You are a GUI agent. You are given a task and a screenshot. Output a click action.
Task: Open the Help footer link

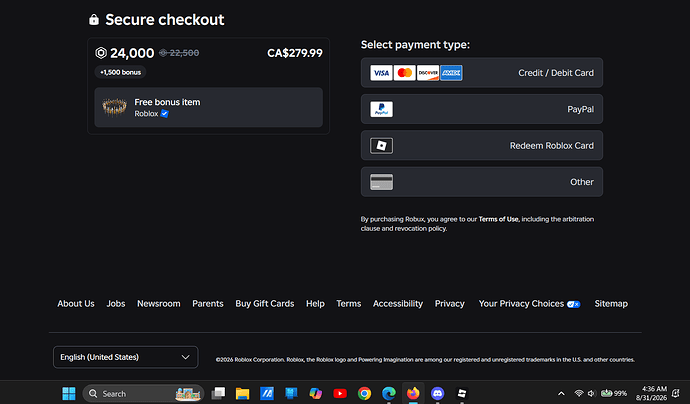pyautogui.click(x=315, y=304)
